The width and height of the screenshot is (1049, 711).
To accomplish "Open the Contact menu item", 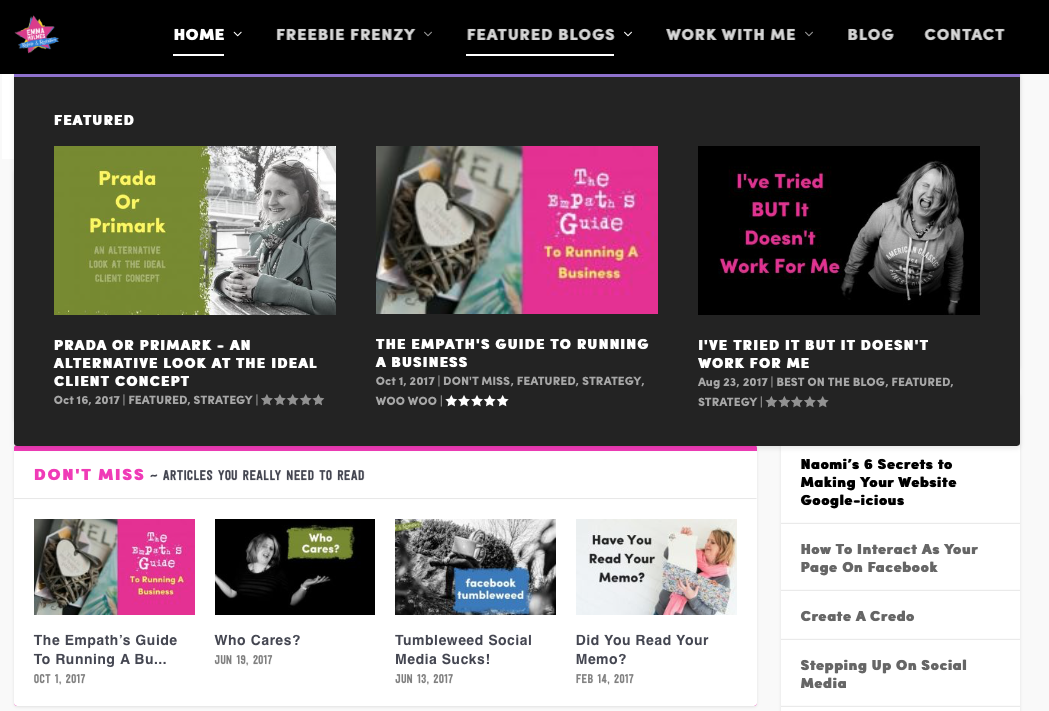I will click(964, 35).
